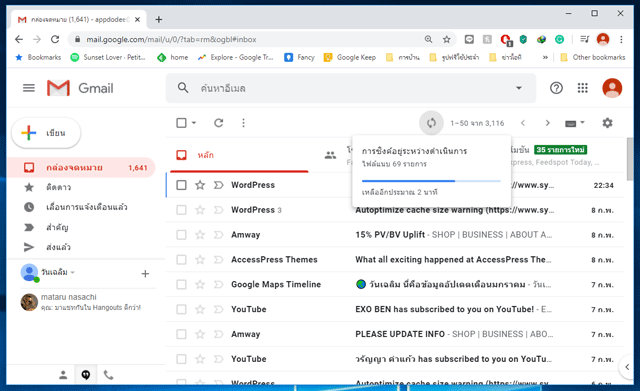The height and width of the screenshot is (391, 640).
Task: Expand the side panel arrow at right edge
Action: (x=627, y=367)
